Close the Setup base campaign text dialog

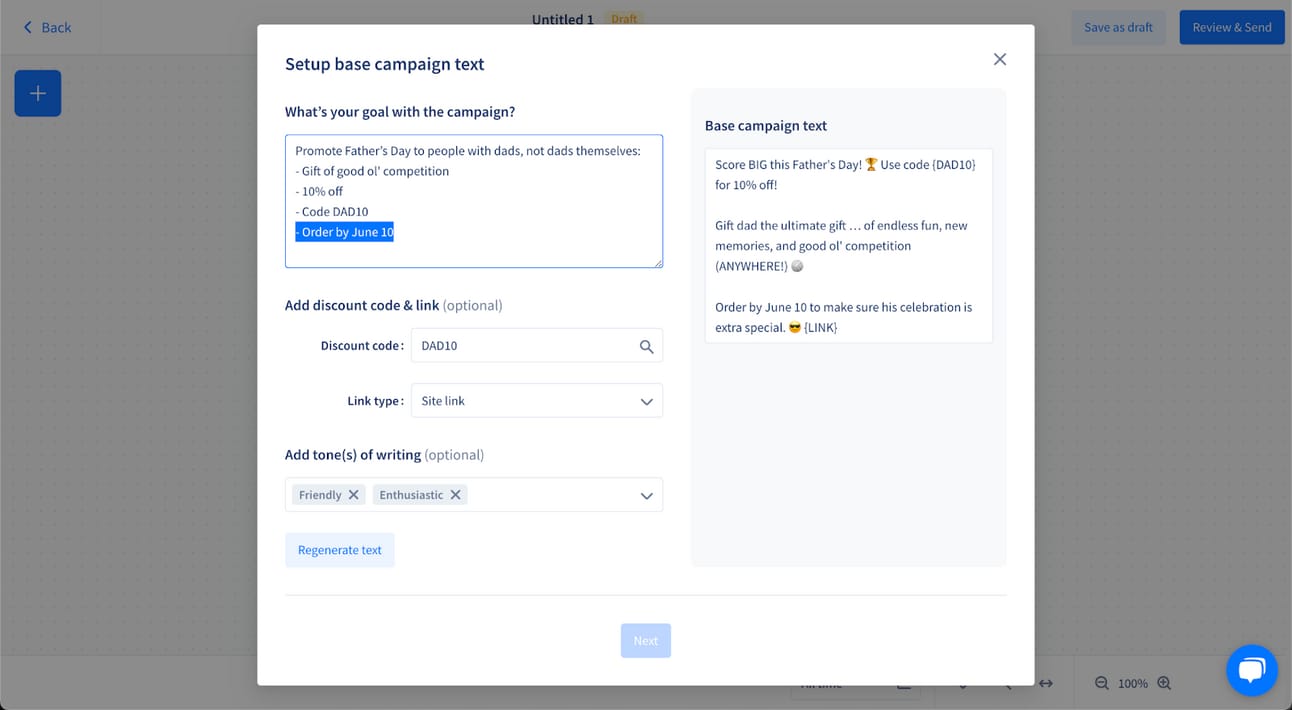tap(999, 60)
